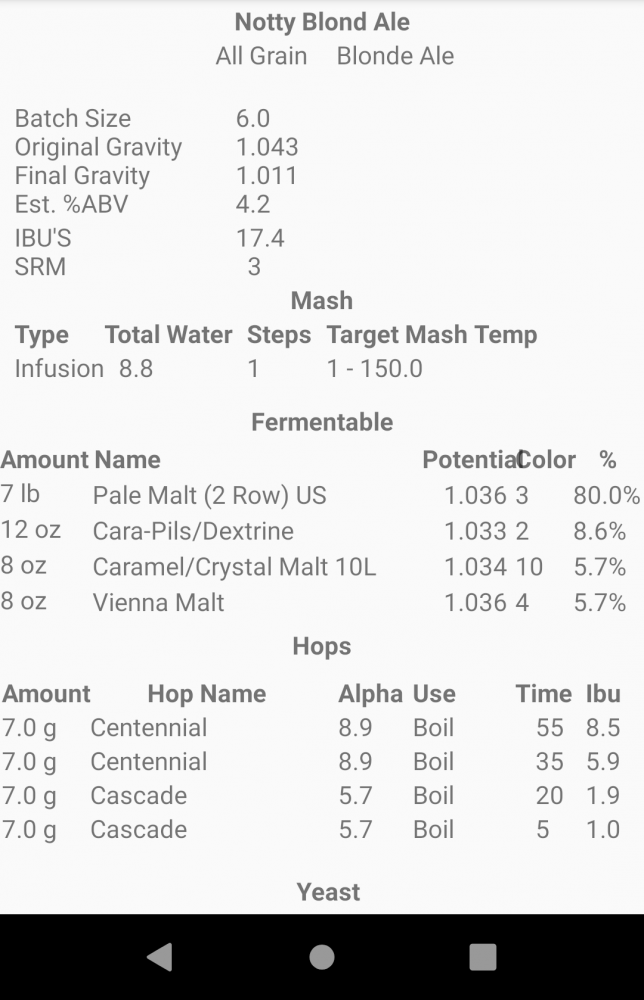Tap the recent apps square icon
644x1000 pixels.
483,957
